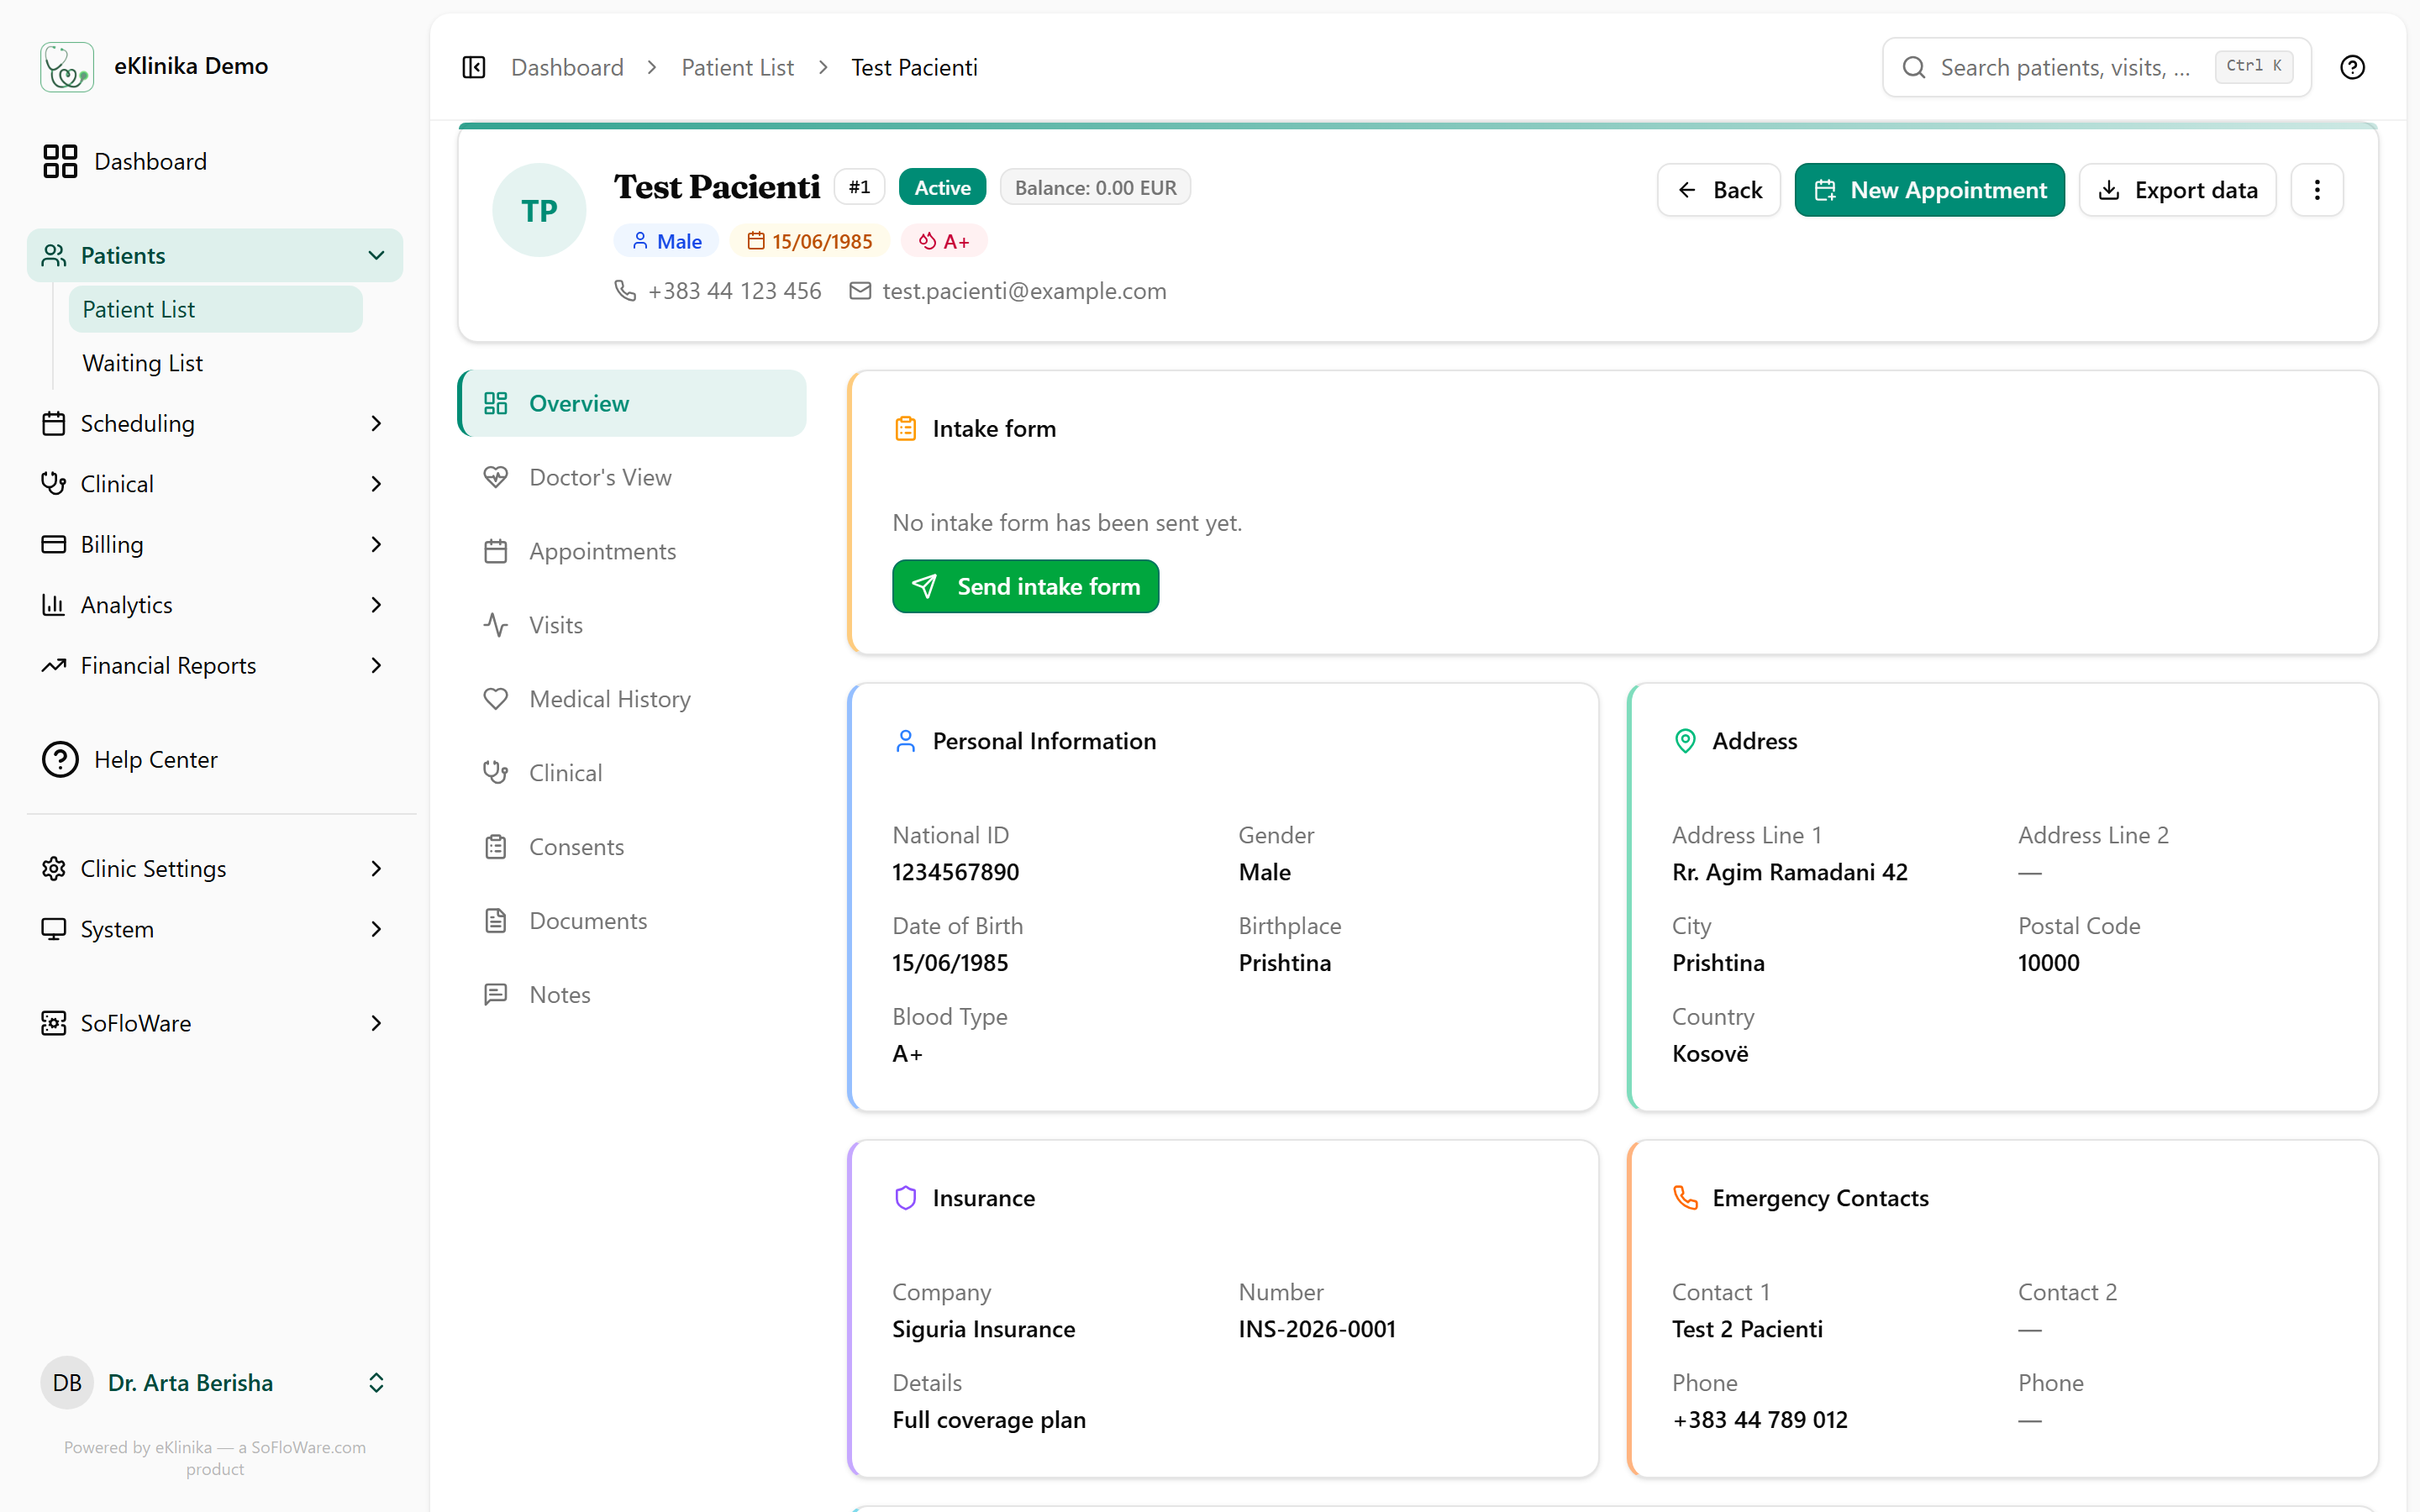Click the DB user avatar
This screenshot has width=2420, height=1512.
pyautogui.click(x=67, y=1383)
